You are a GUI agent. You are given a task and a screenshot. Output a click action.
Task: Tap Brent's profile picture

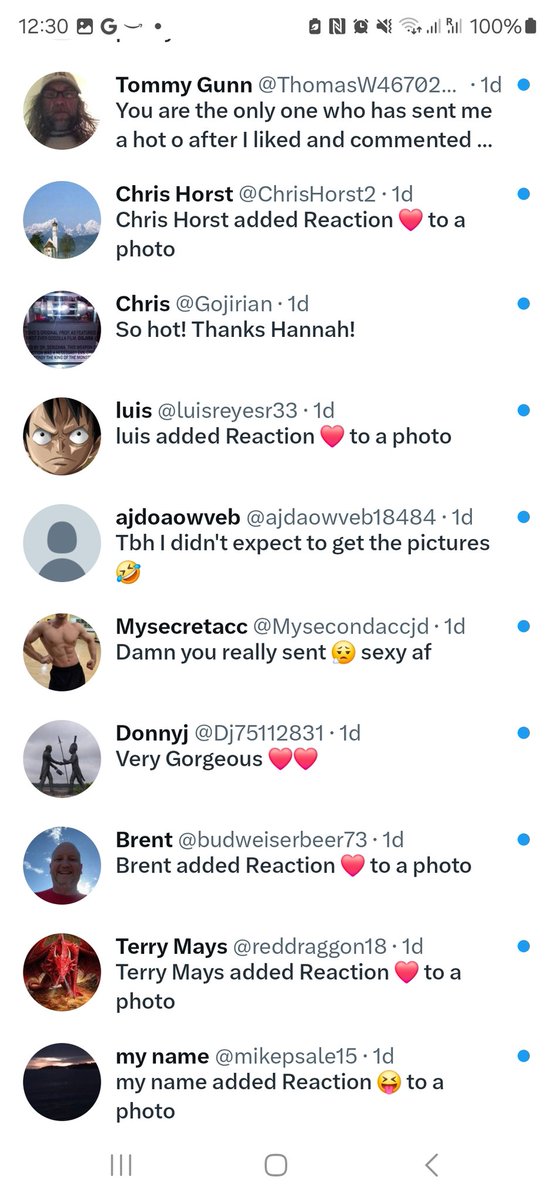click(62, 865)
